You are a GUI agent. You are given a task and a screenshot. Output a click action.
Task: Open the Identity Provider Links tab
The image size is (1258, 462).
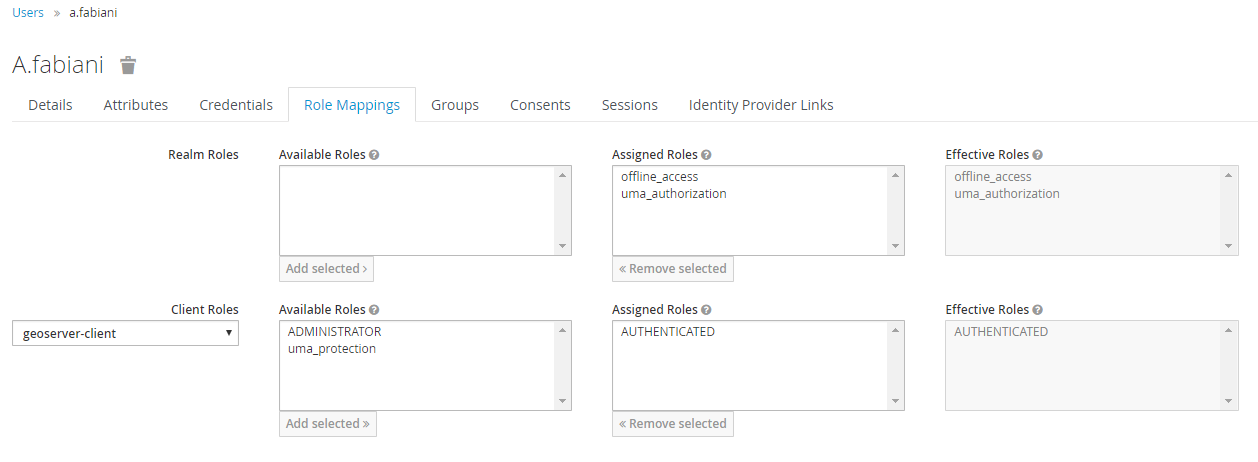[x=761, y=105]
